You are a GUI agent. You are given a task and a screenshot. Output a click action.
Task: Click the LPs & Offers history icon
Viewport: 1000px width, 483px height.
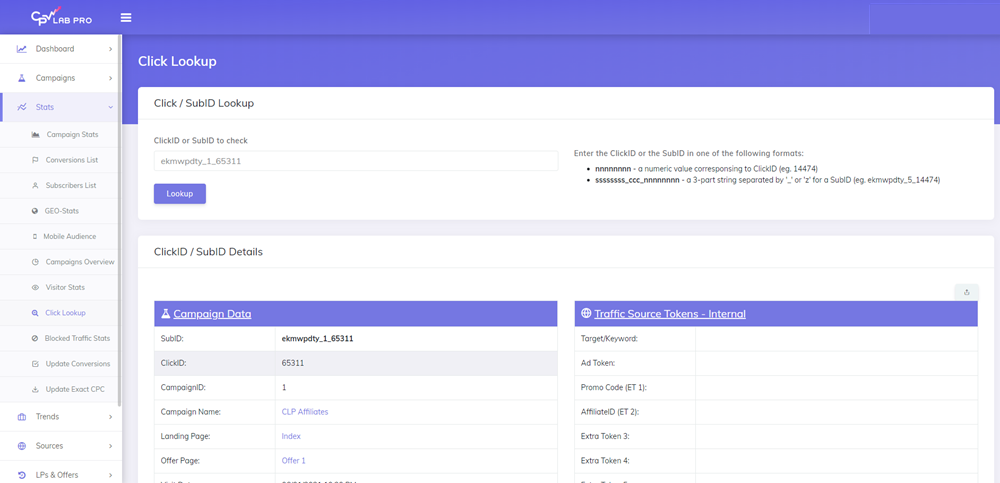(22, 475)
